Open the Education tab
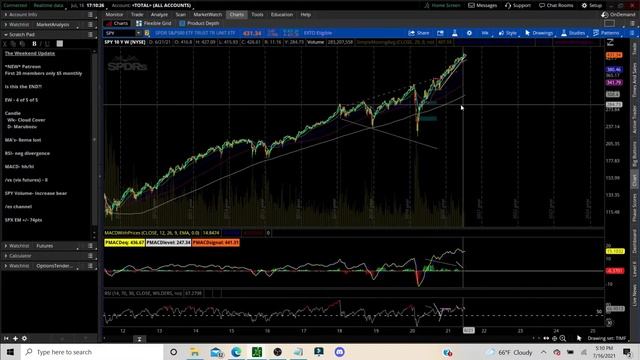640x360 pixels. [x=282, y=14]
